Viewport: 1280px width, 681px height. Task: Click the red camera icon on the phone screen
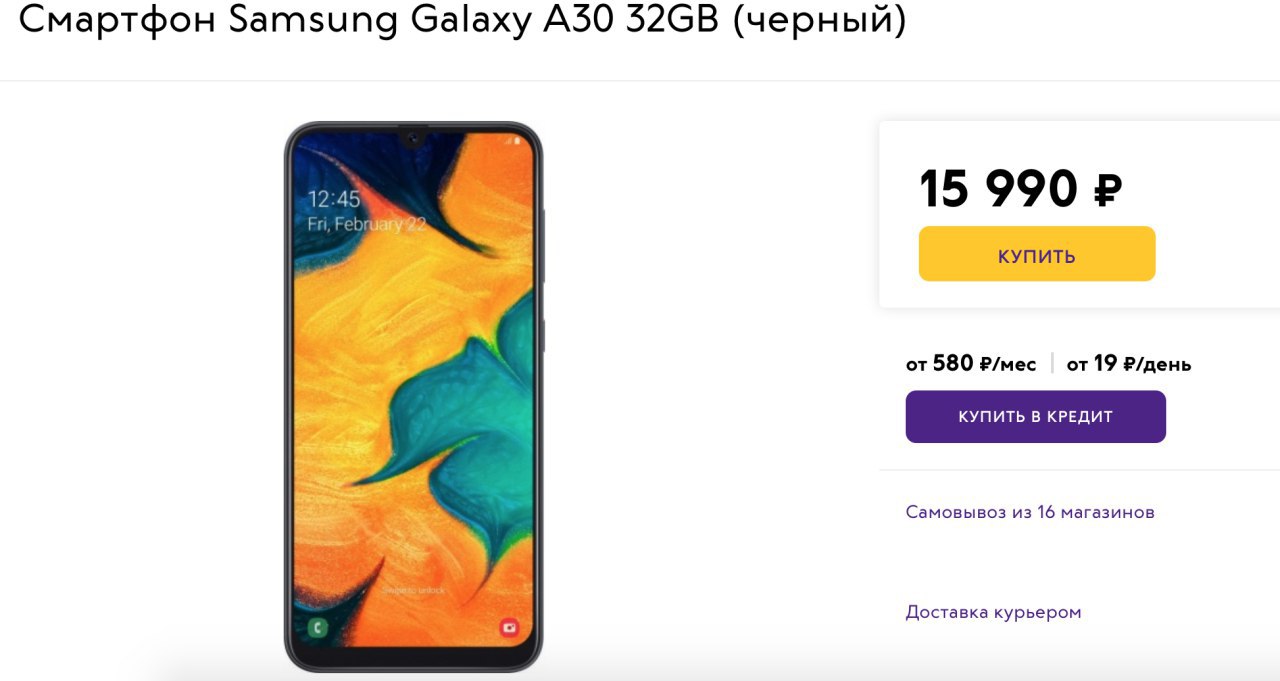coord(510,628)
